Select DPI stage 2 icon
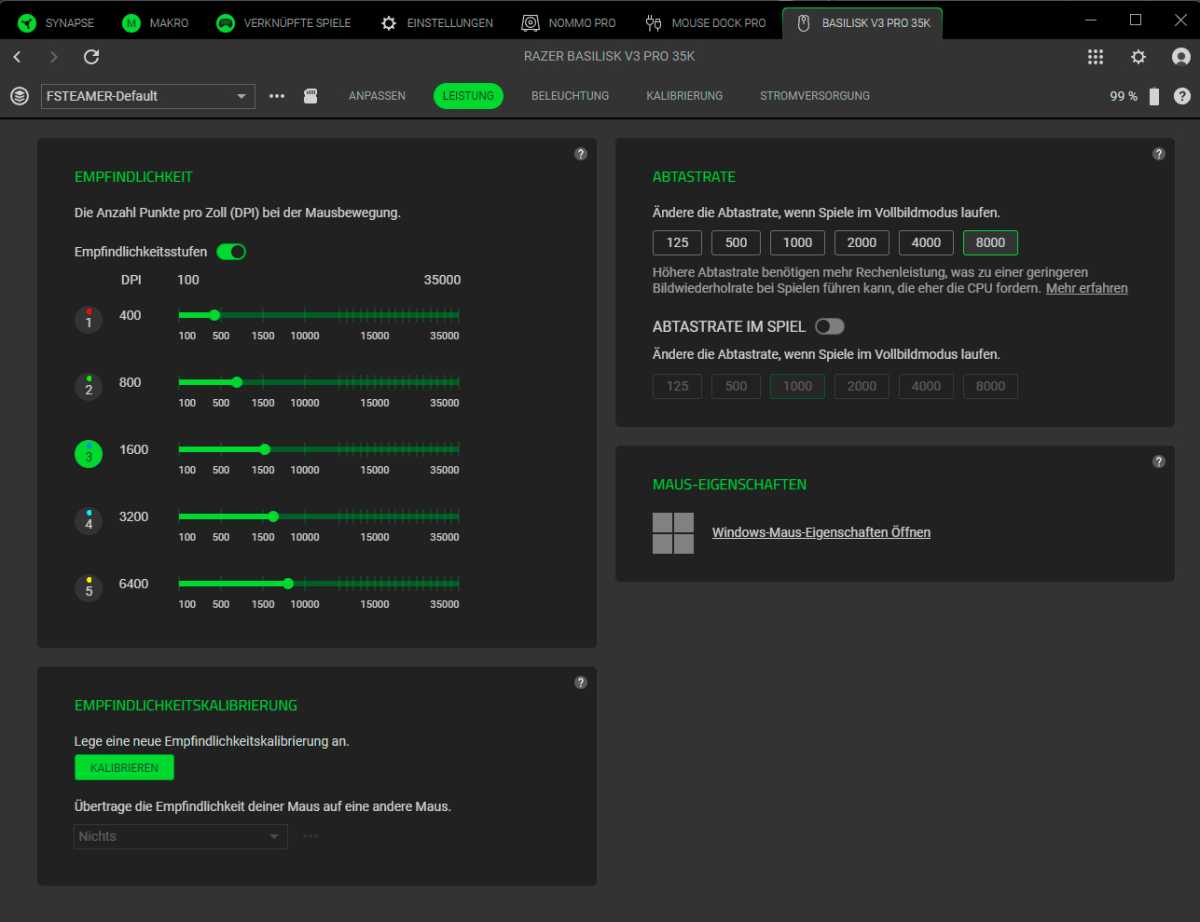Image resolution: width=1200 pixels, height=922 pixels. coord(88,387)
